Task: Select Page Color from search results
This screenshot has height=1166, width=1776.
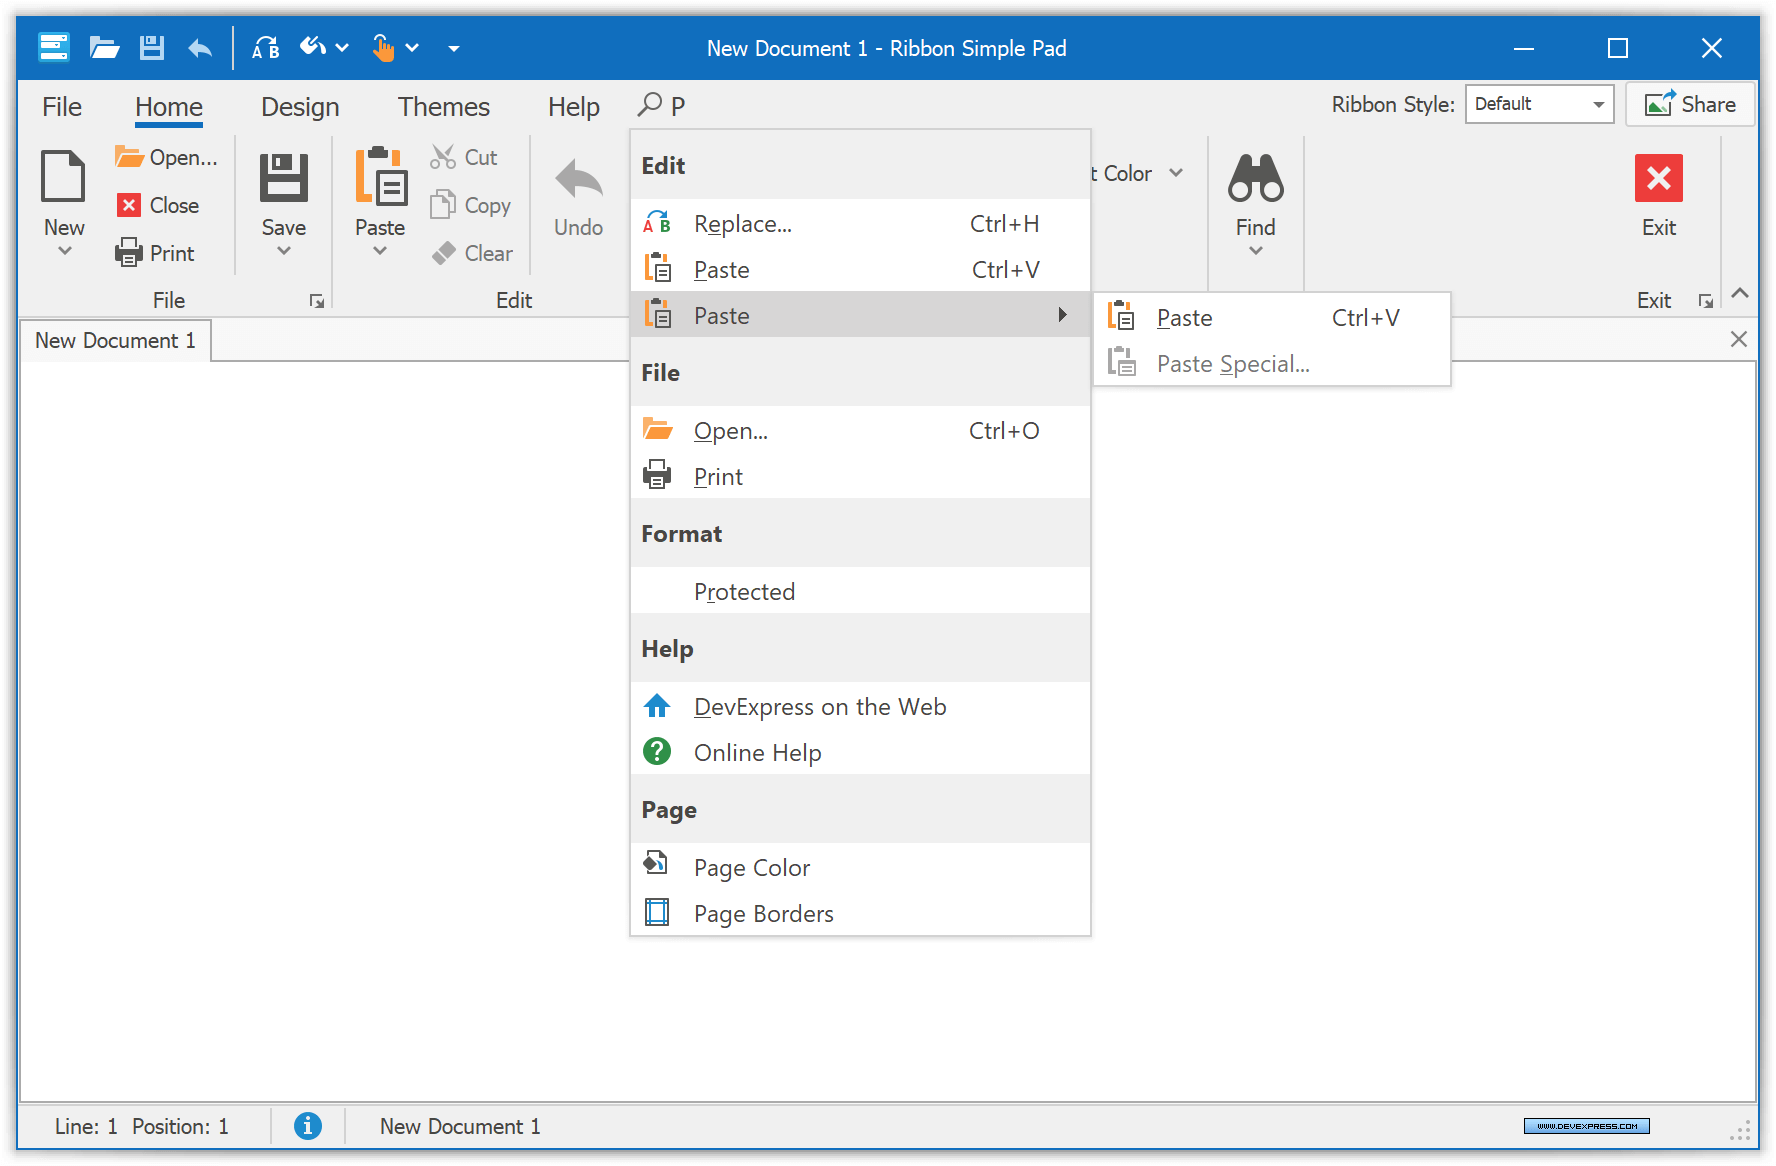Action: (751, 868)
